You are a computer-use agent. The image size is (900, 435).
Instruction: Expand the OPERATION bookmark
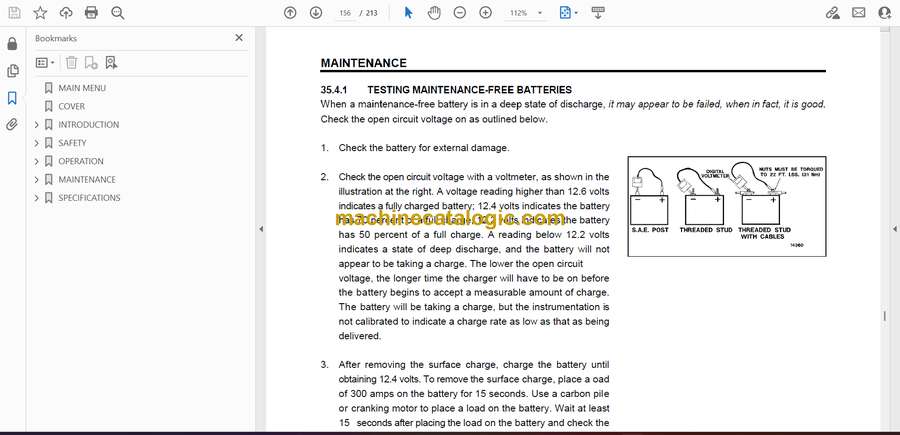[37, 161]
